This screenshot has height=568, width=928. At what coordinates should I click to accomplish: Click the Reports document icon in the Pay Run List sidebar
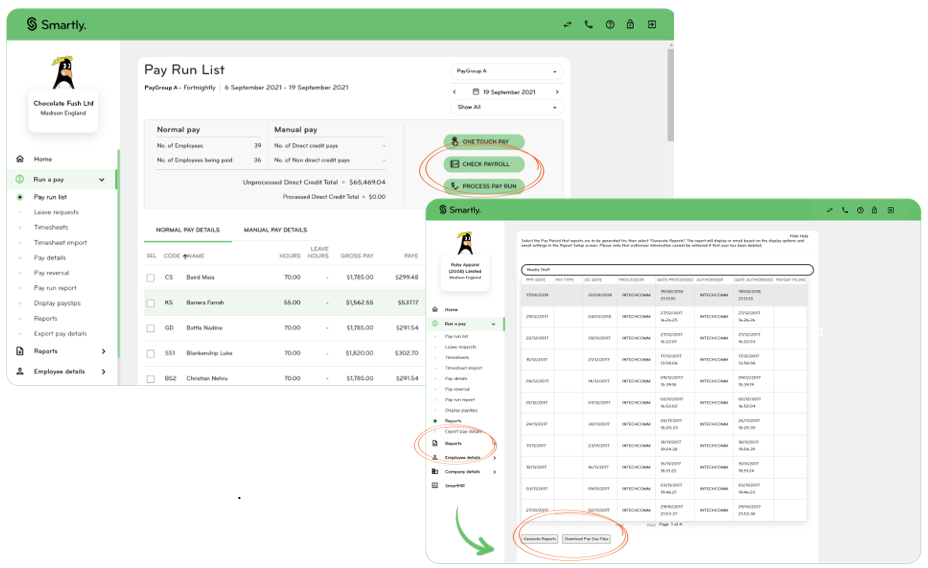click(20, 351)
